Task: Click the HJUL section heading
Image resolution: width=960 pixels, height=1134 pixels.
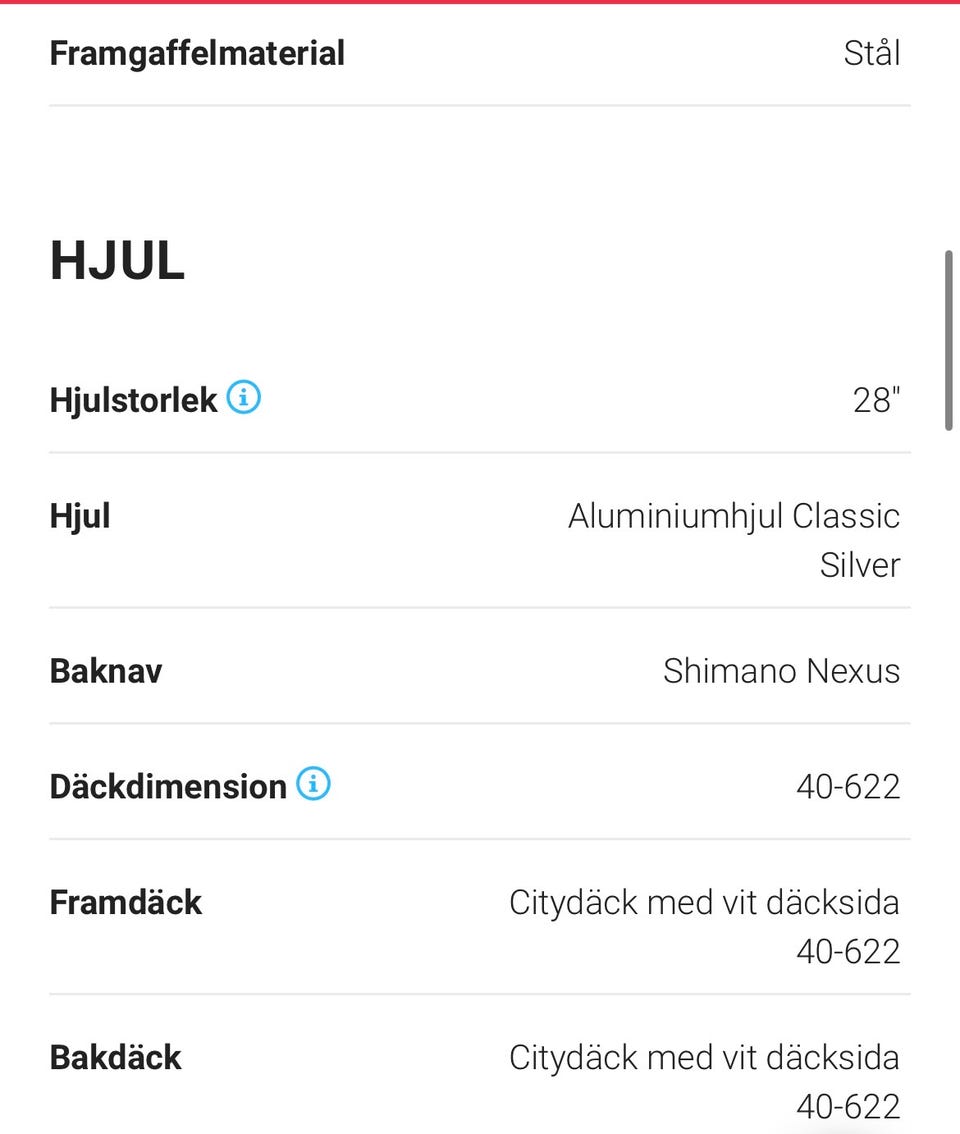Action: point(117,260)
